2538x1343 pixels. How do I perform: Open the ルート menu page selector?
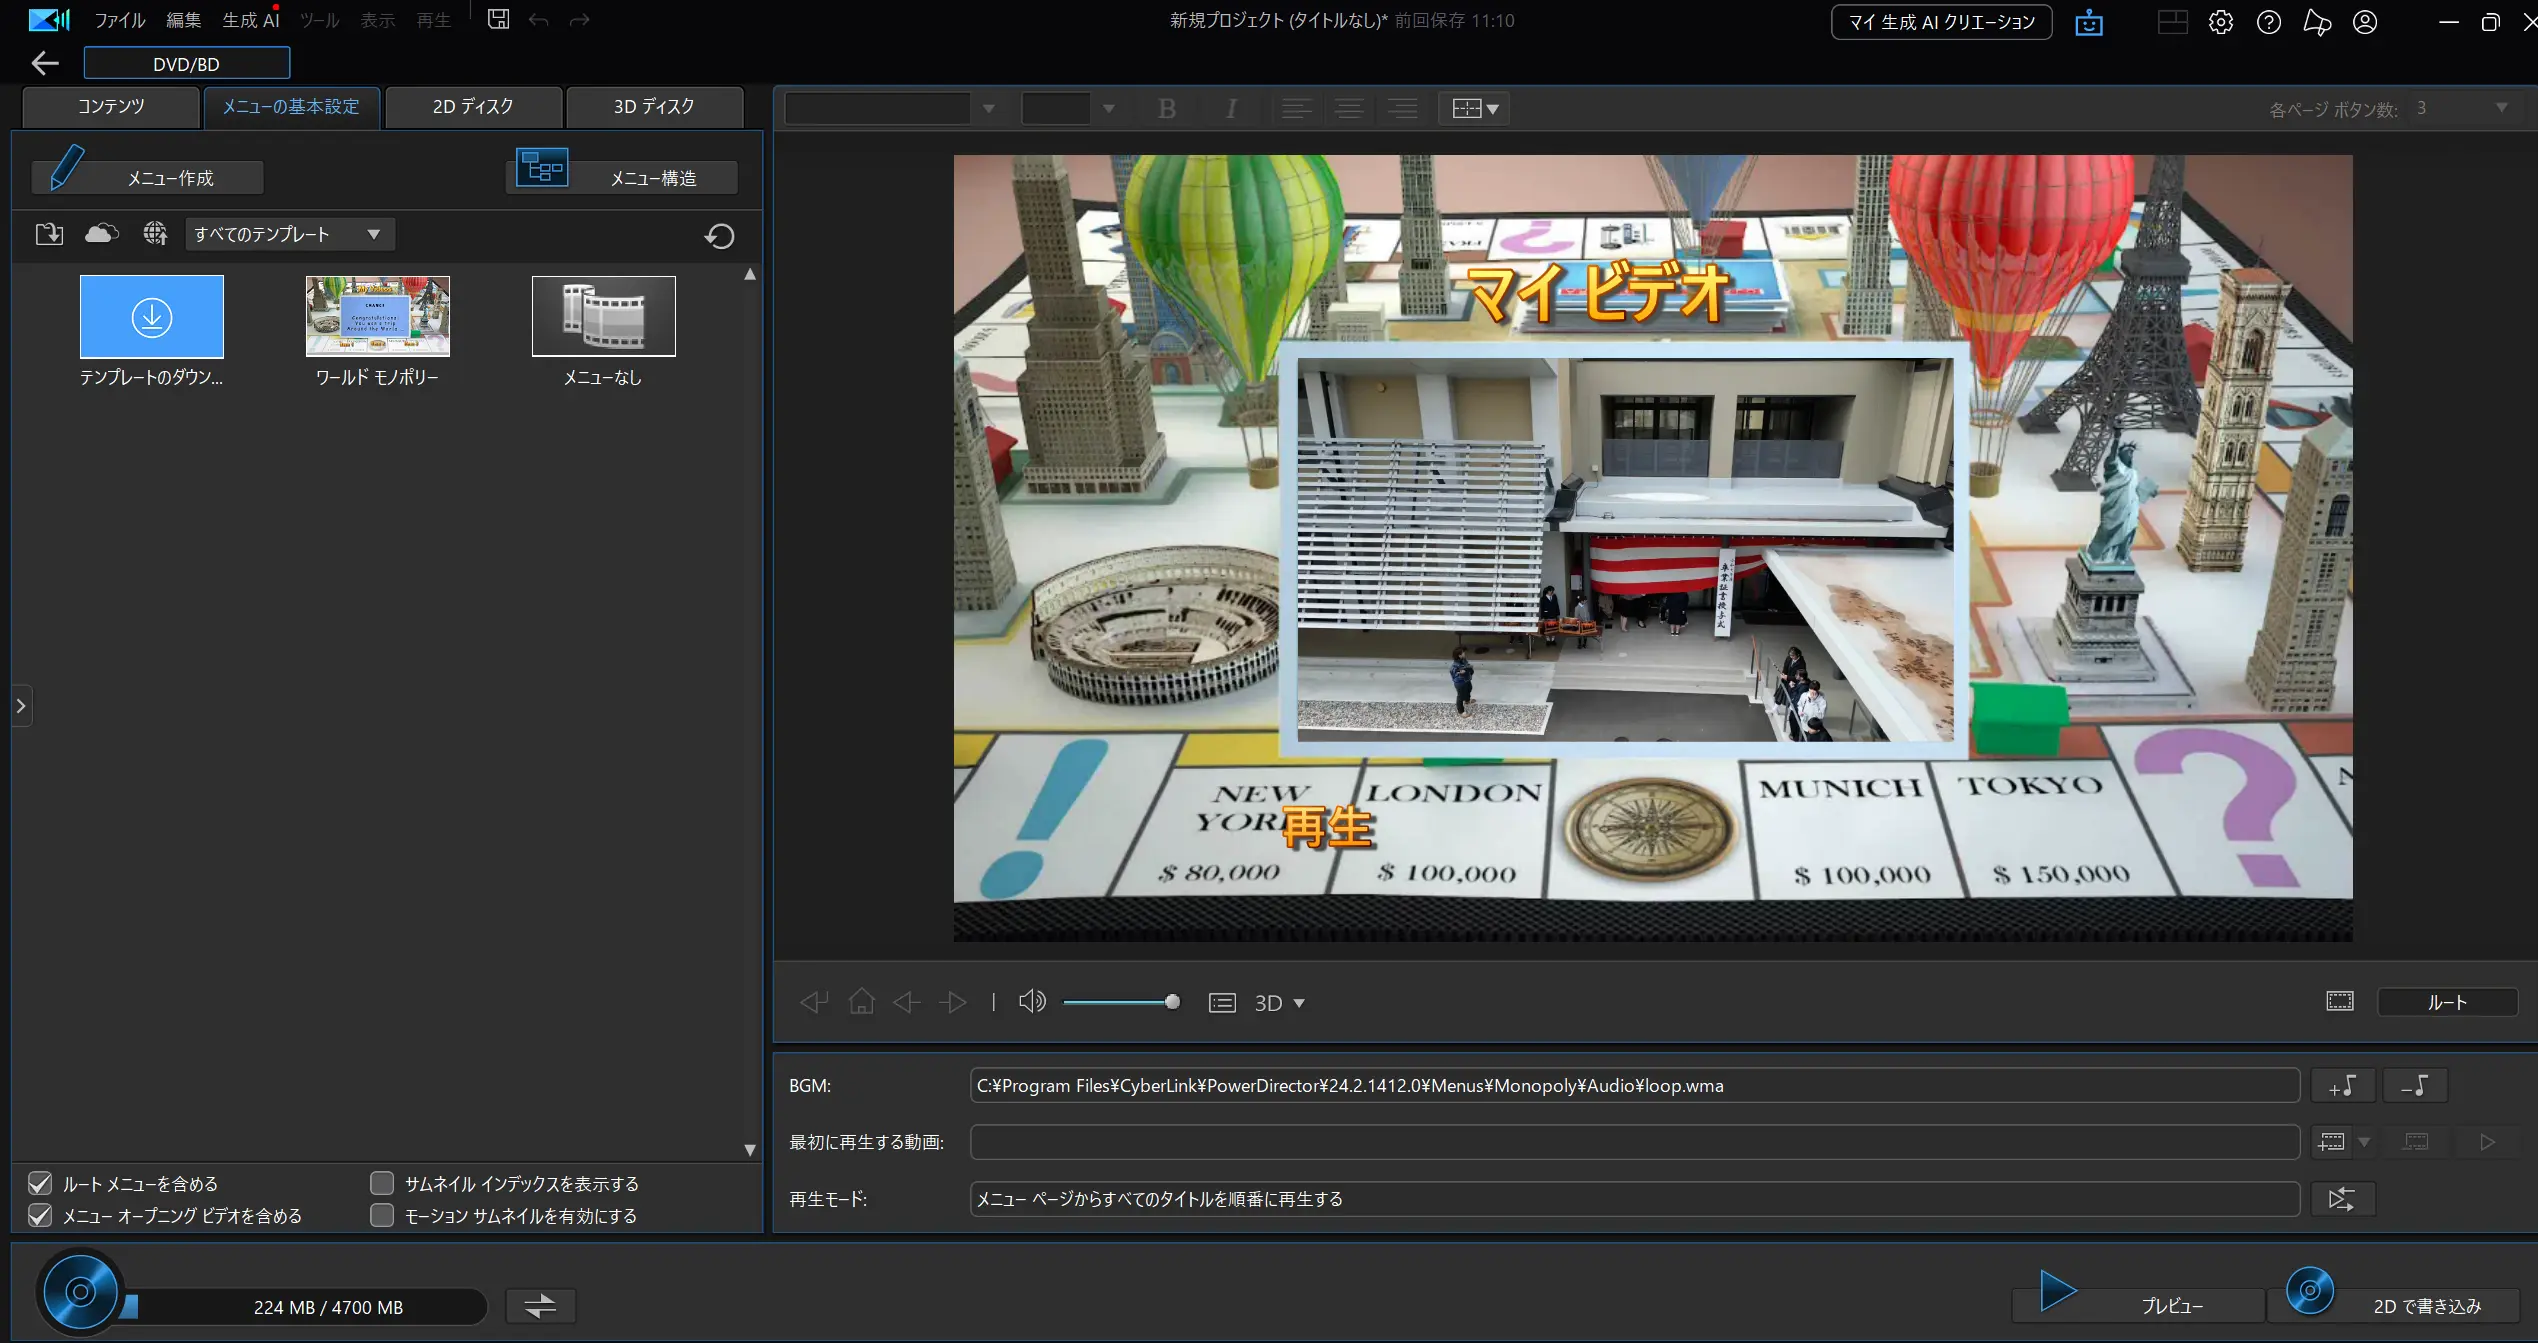point(2447,1002)
